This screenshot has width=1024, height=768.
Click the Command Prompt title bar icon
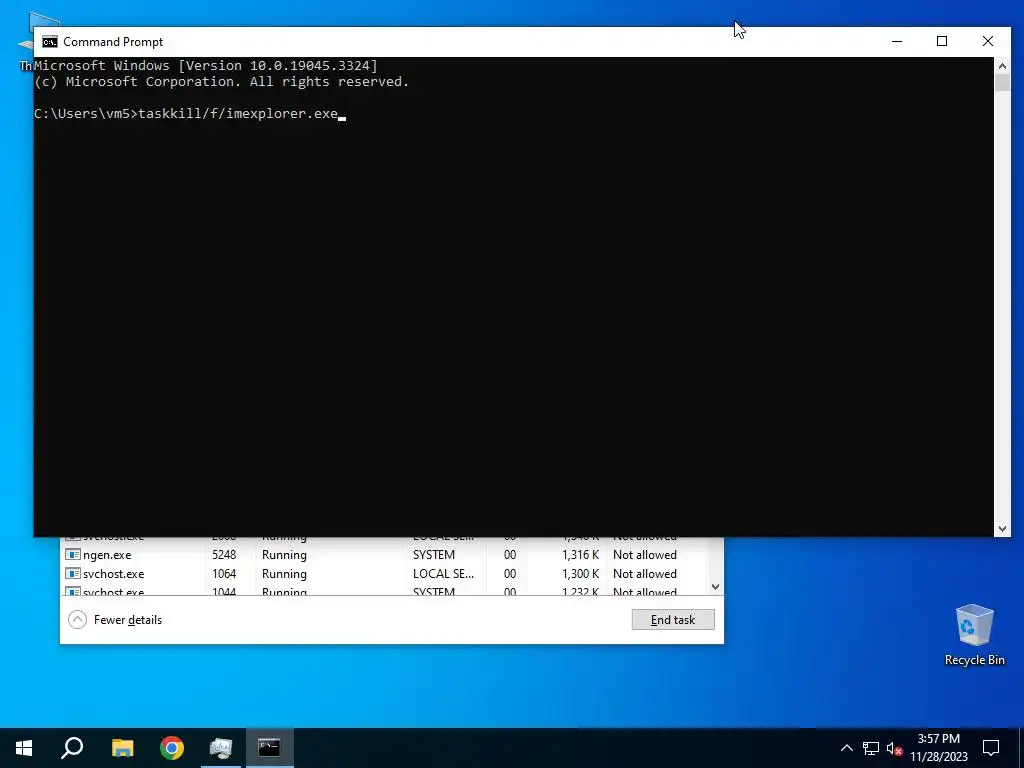pyautogui.click(x=50, y=42)
